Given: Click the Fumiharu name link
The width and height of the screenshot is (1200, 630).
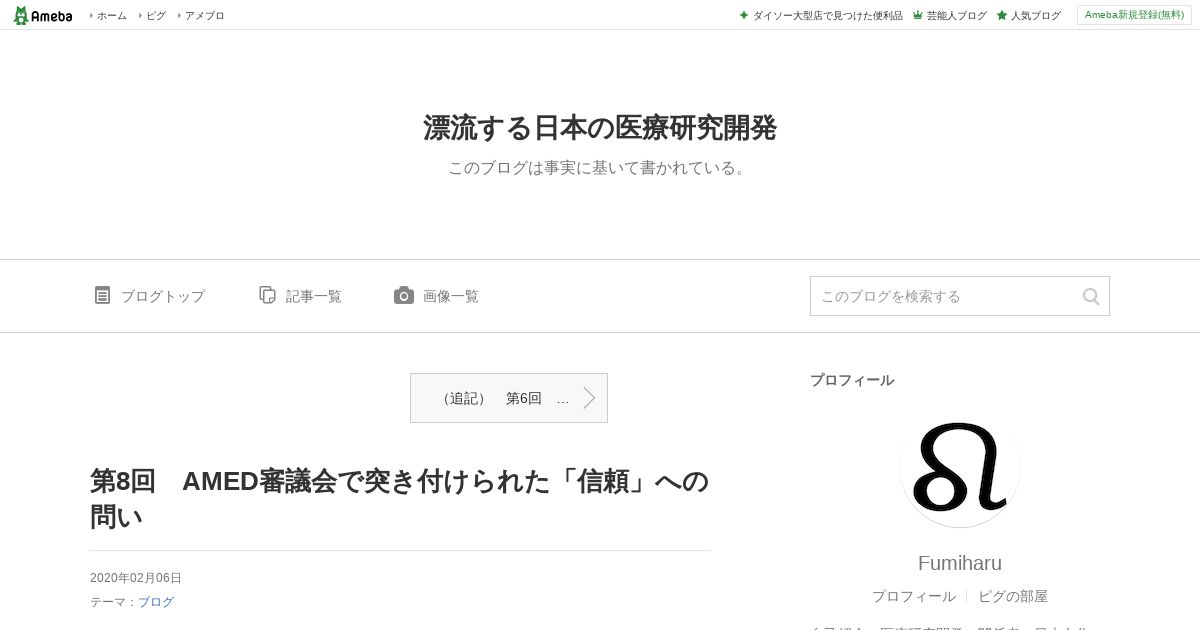Looking at the screenshot, I should coord(960,563).
